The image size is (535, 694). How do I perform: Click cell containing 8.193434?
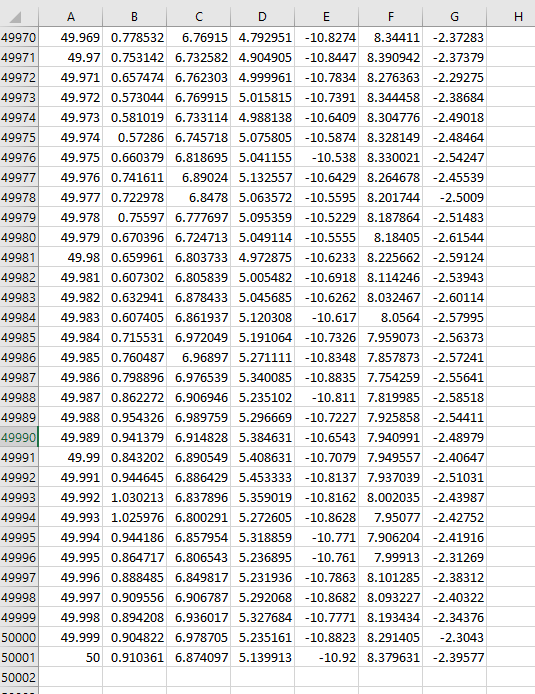391,618
